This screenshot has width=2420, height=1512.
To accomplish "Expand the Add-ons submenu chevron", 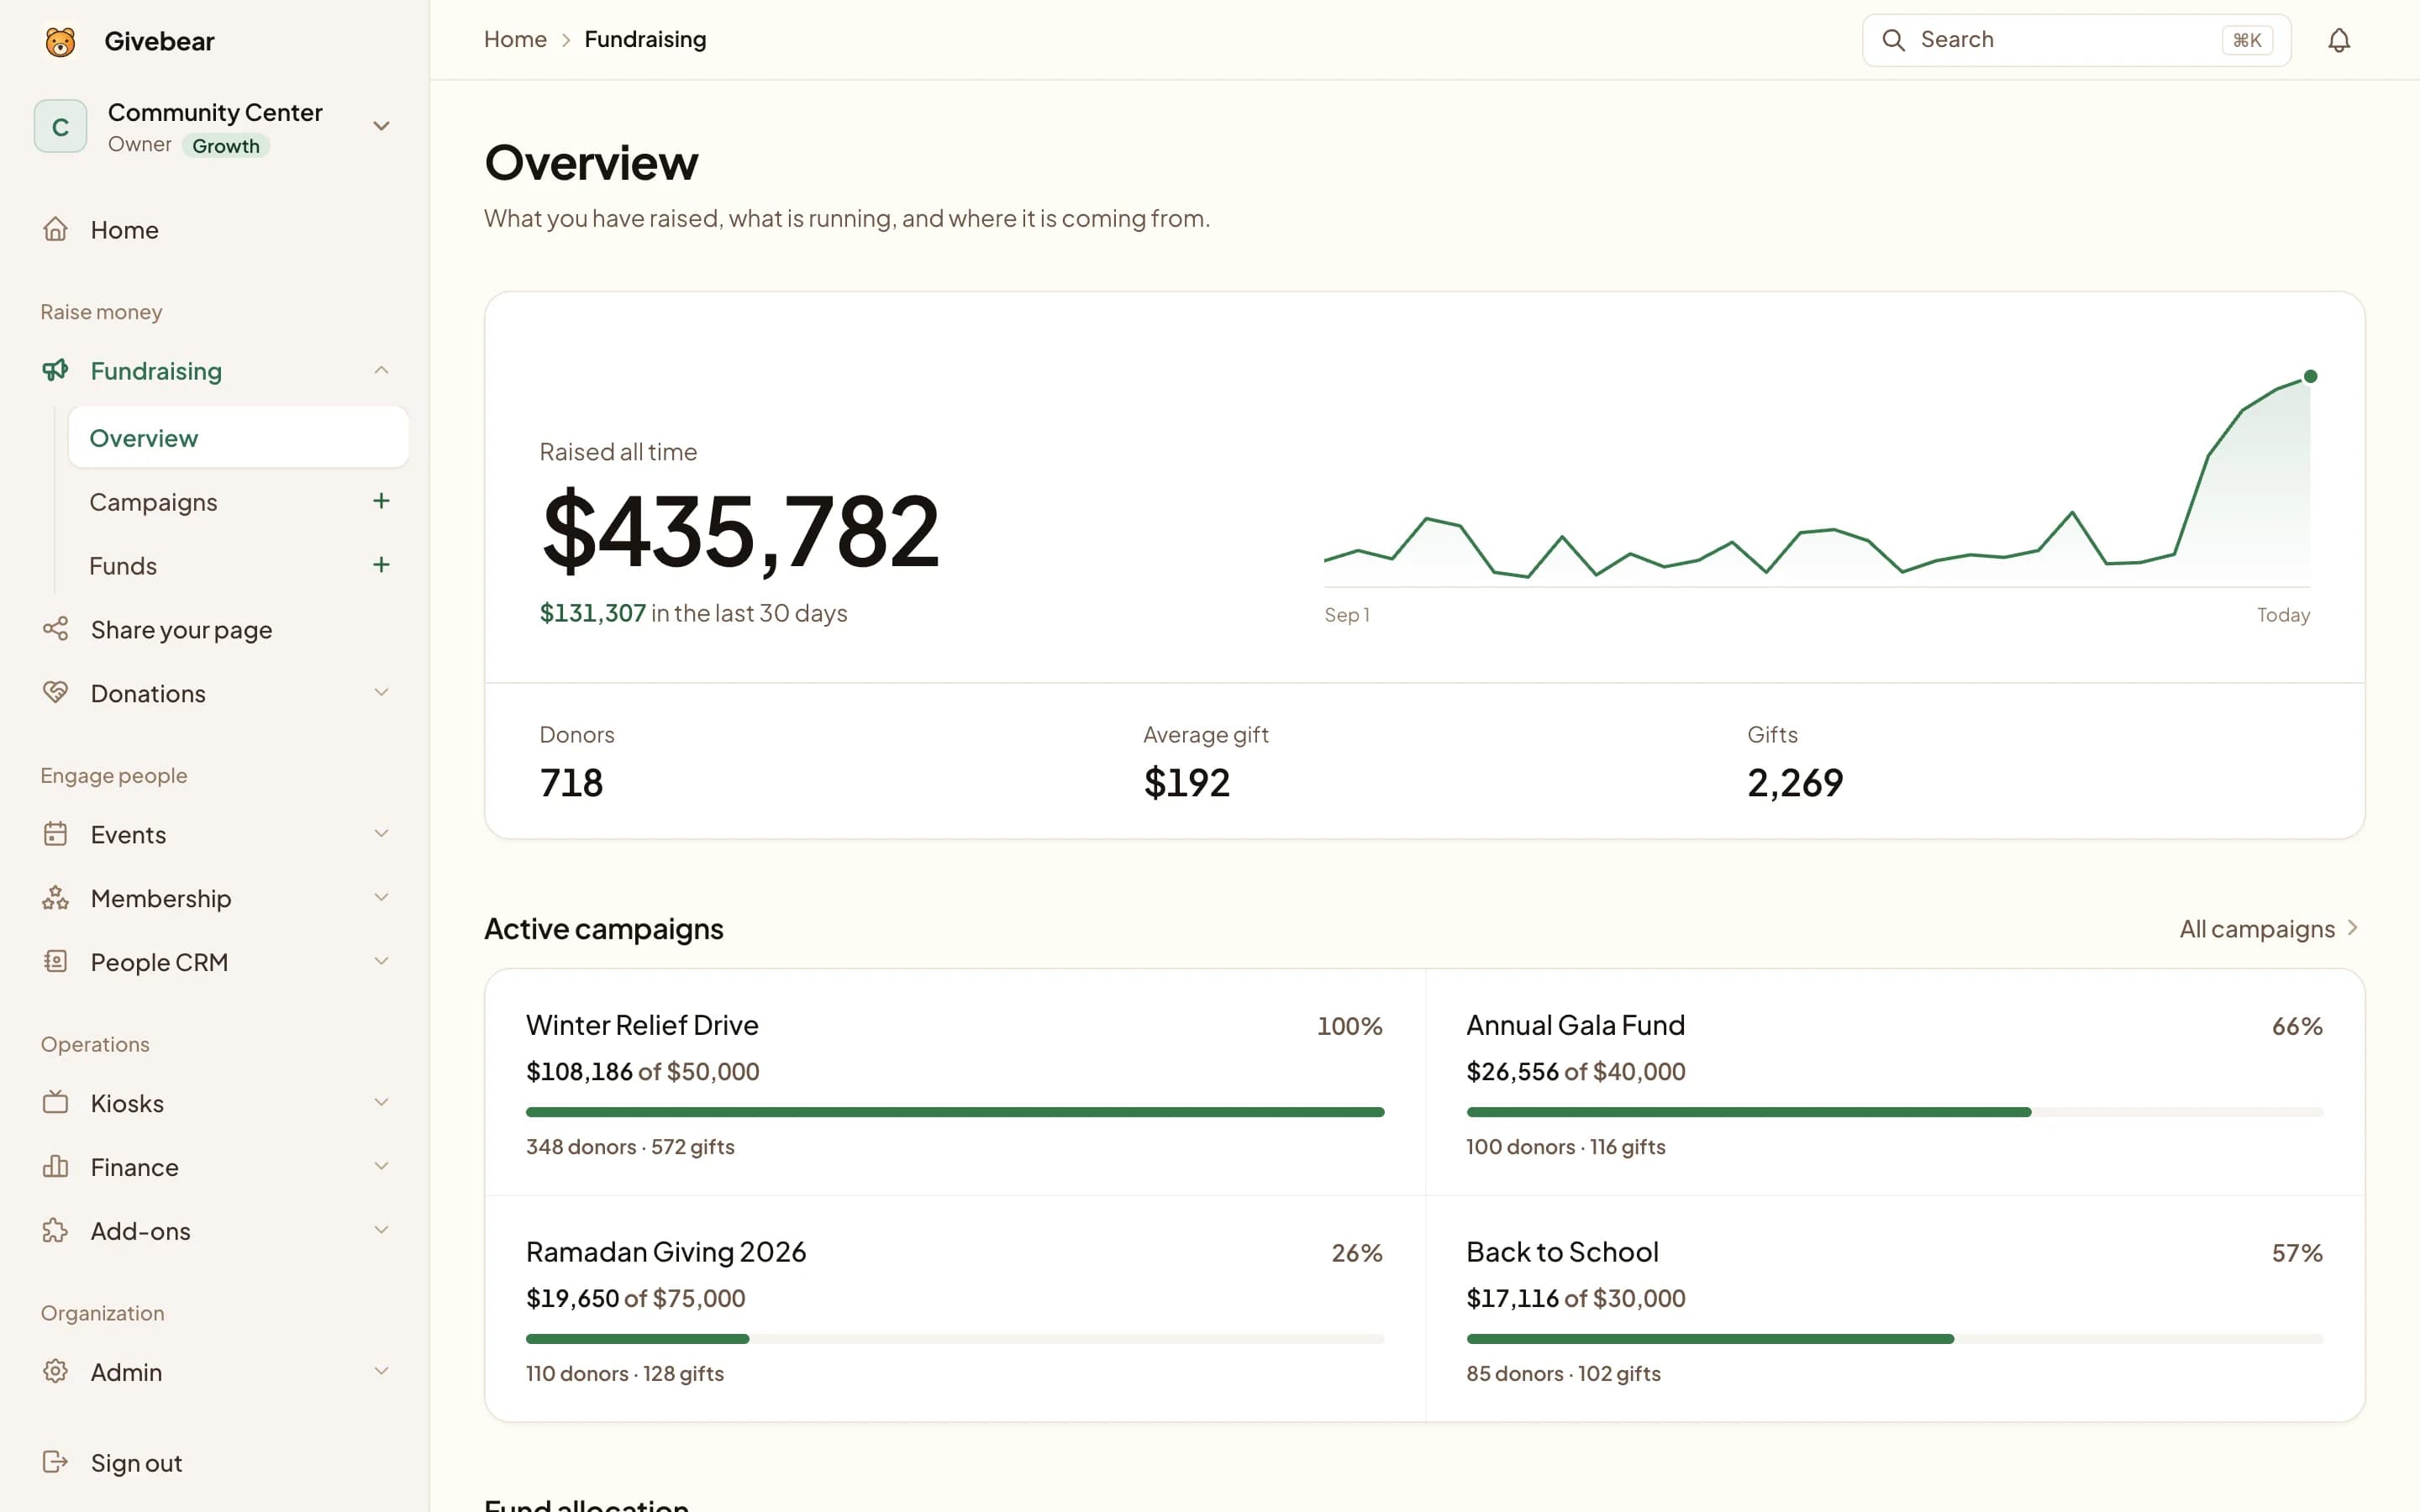I will pyautogui.click(x=381, y=1231).
